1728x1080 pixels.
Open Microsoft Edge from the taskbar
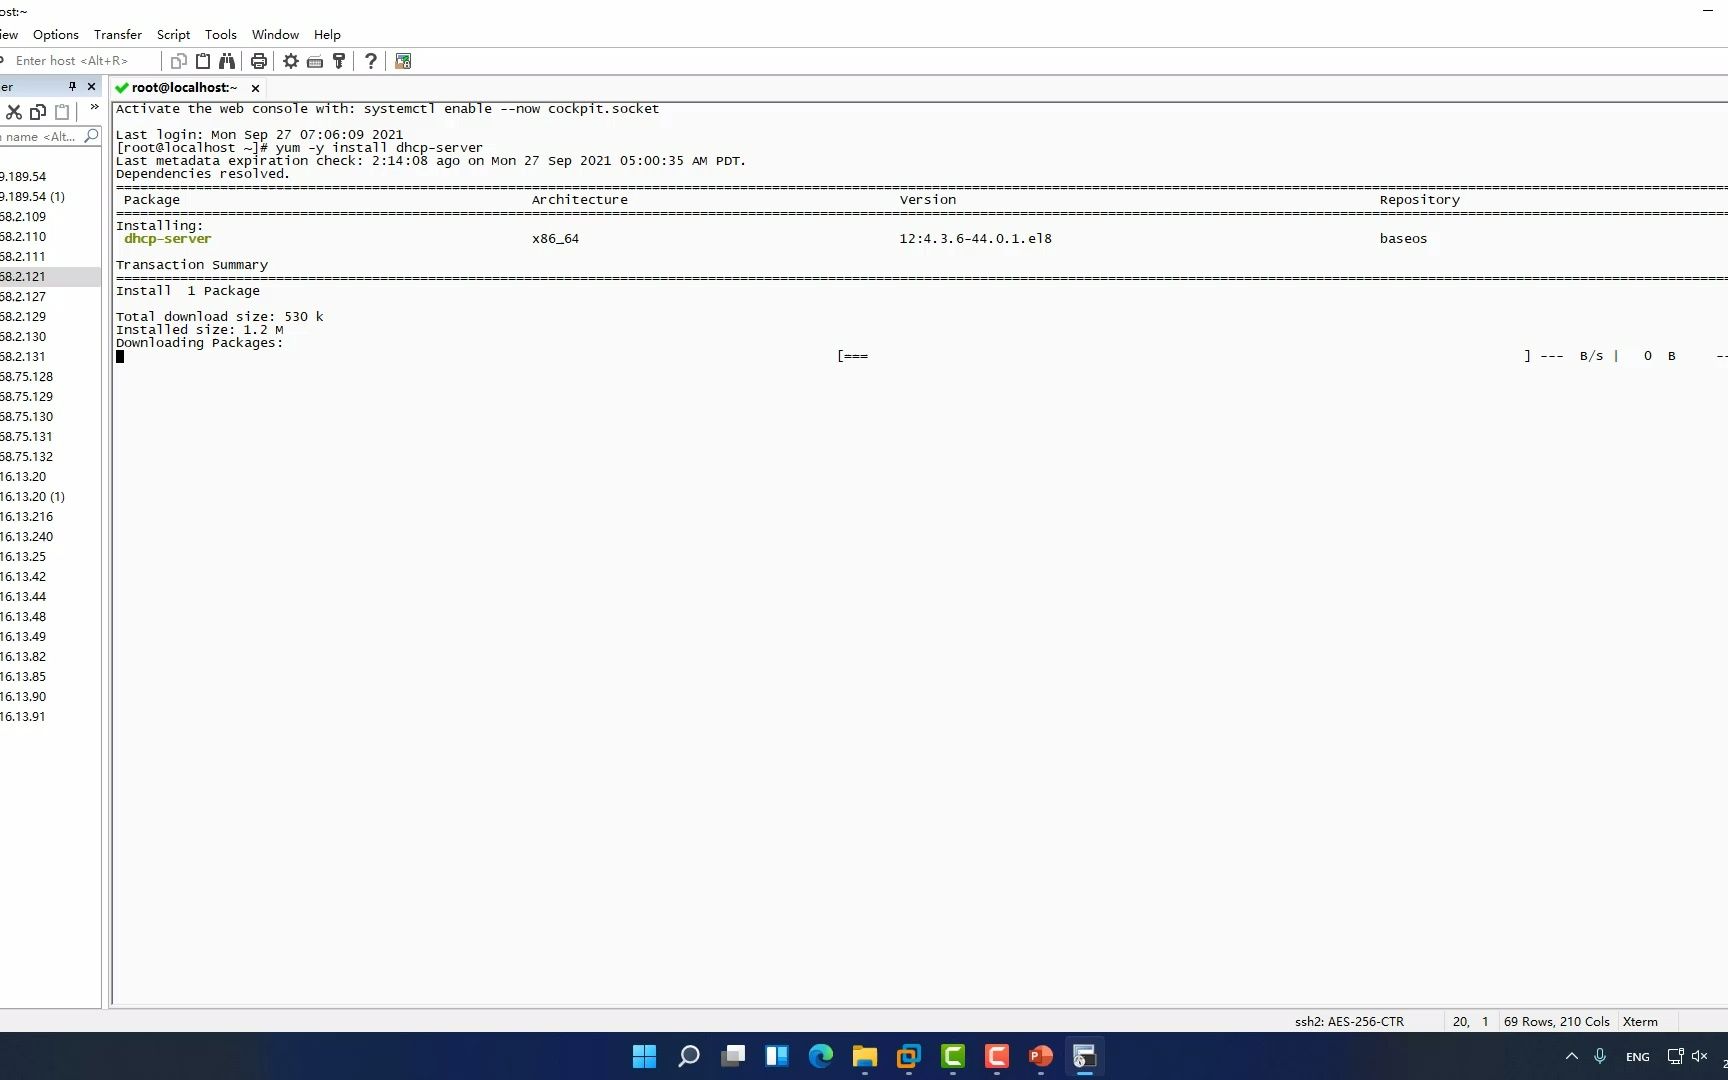[x=820, y=1057]
